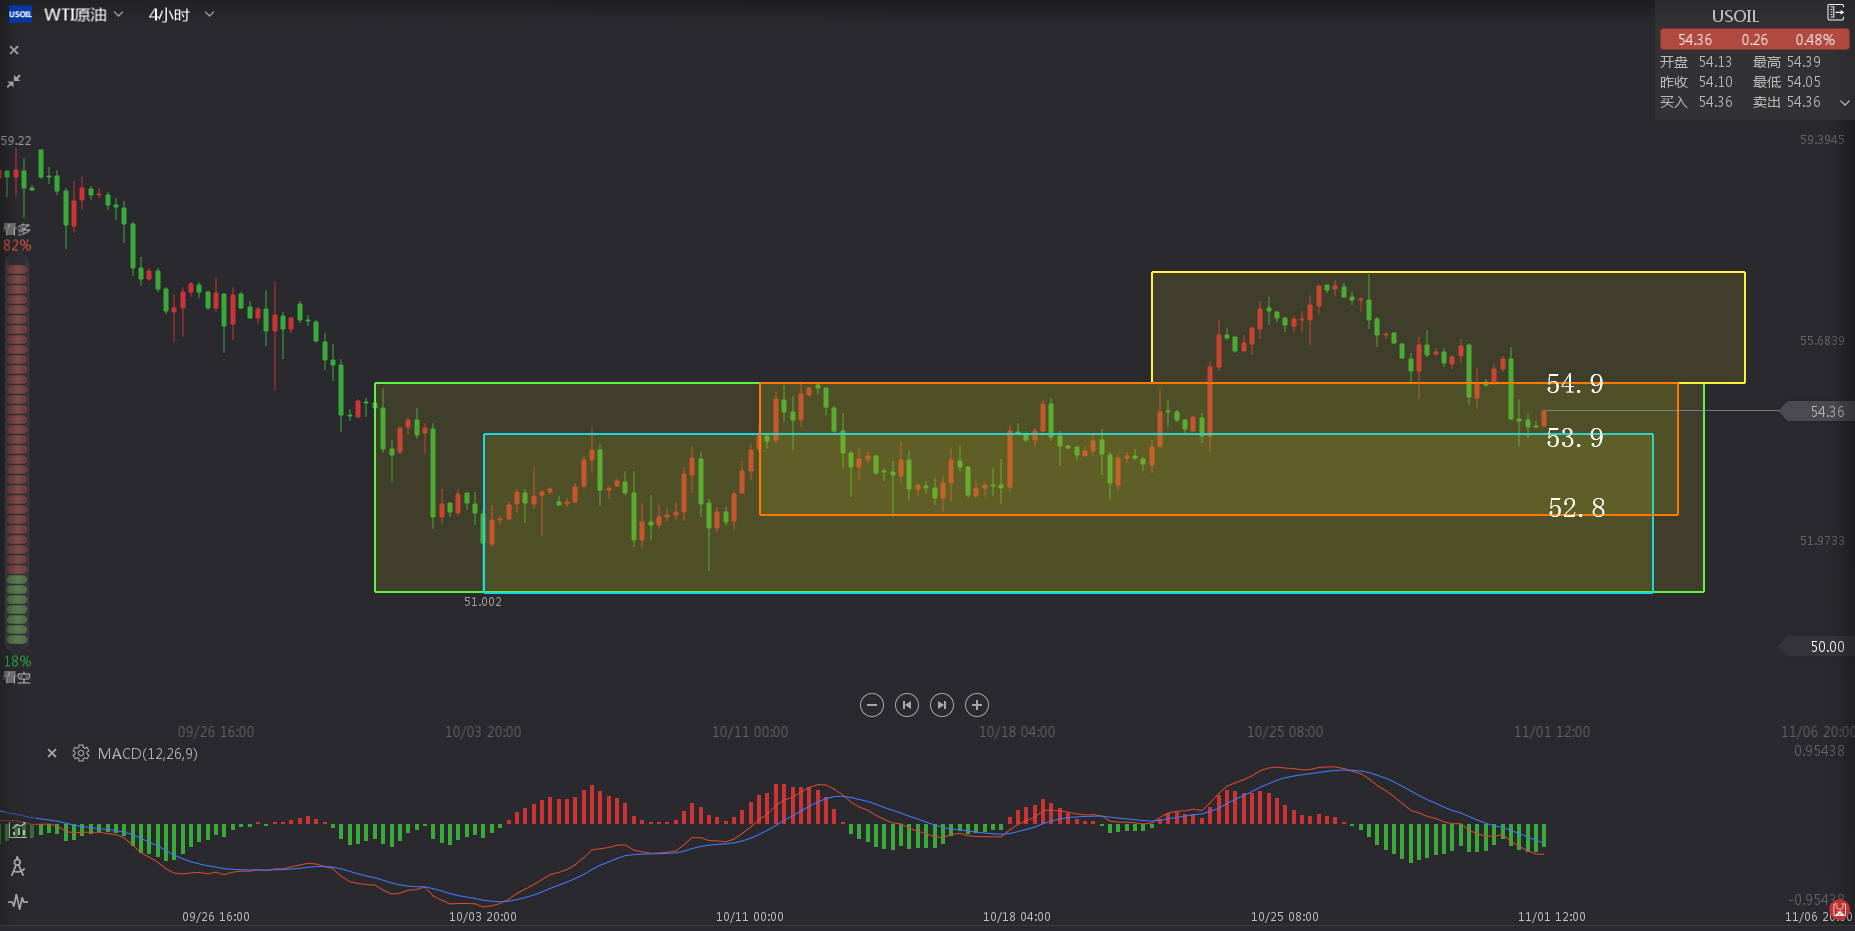Click the USOIL symbol logo badge
The height and width of the screenshot is (931, 1855).
tap(20, 14)
